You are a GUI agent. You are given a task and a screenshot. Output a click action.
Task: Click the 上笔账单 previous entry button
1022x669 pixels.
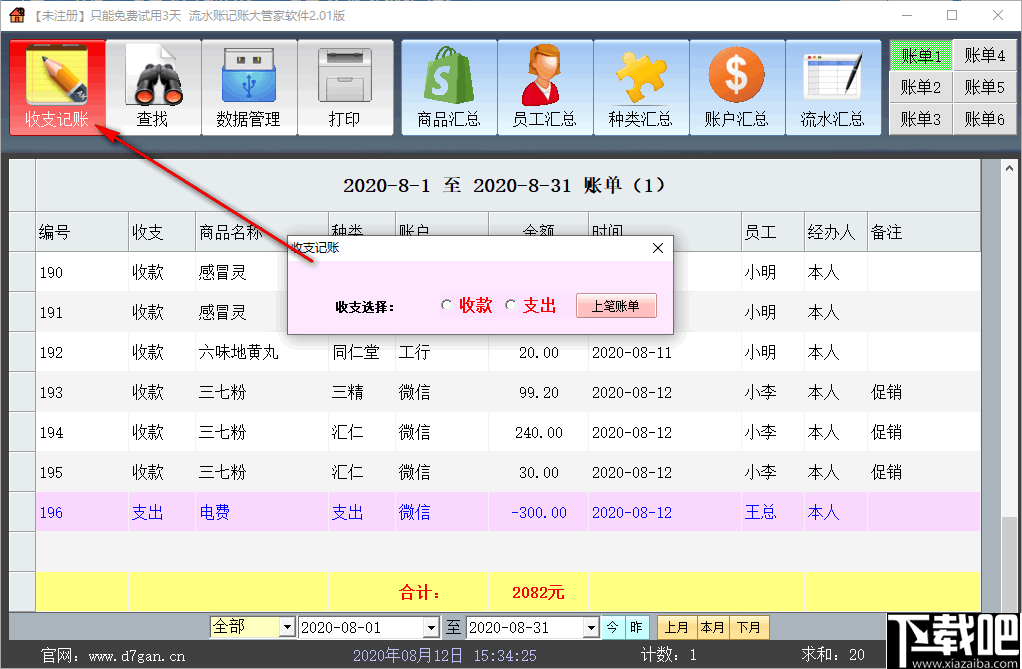616,306
